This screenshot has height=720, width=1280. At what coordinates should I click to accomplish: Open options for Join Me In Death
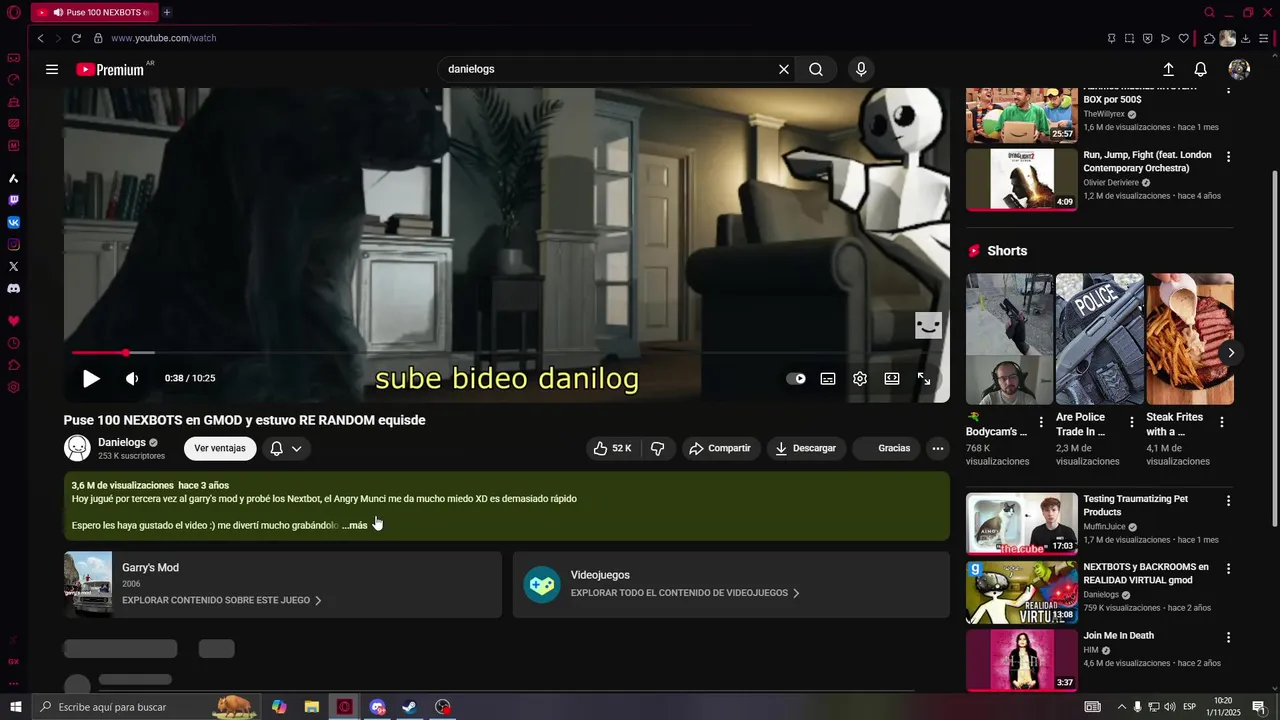coord(1228,637)
